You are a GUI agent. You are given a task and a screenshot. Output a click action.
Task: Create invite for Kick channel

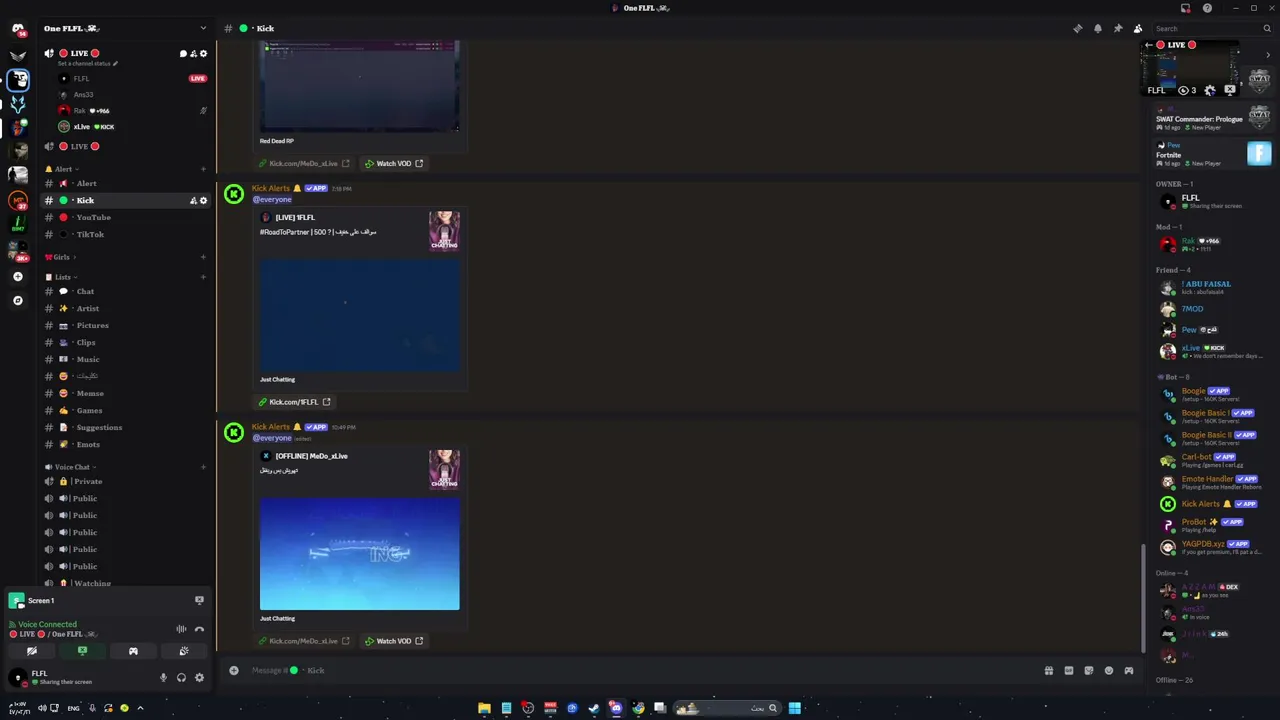click(193, 200)
